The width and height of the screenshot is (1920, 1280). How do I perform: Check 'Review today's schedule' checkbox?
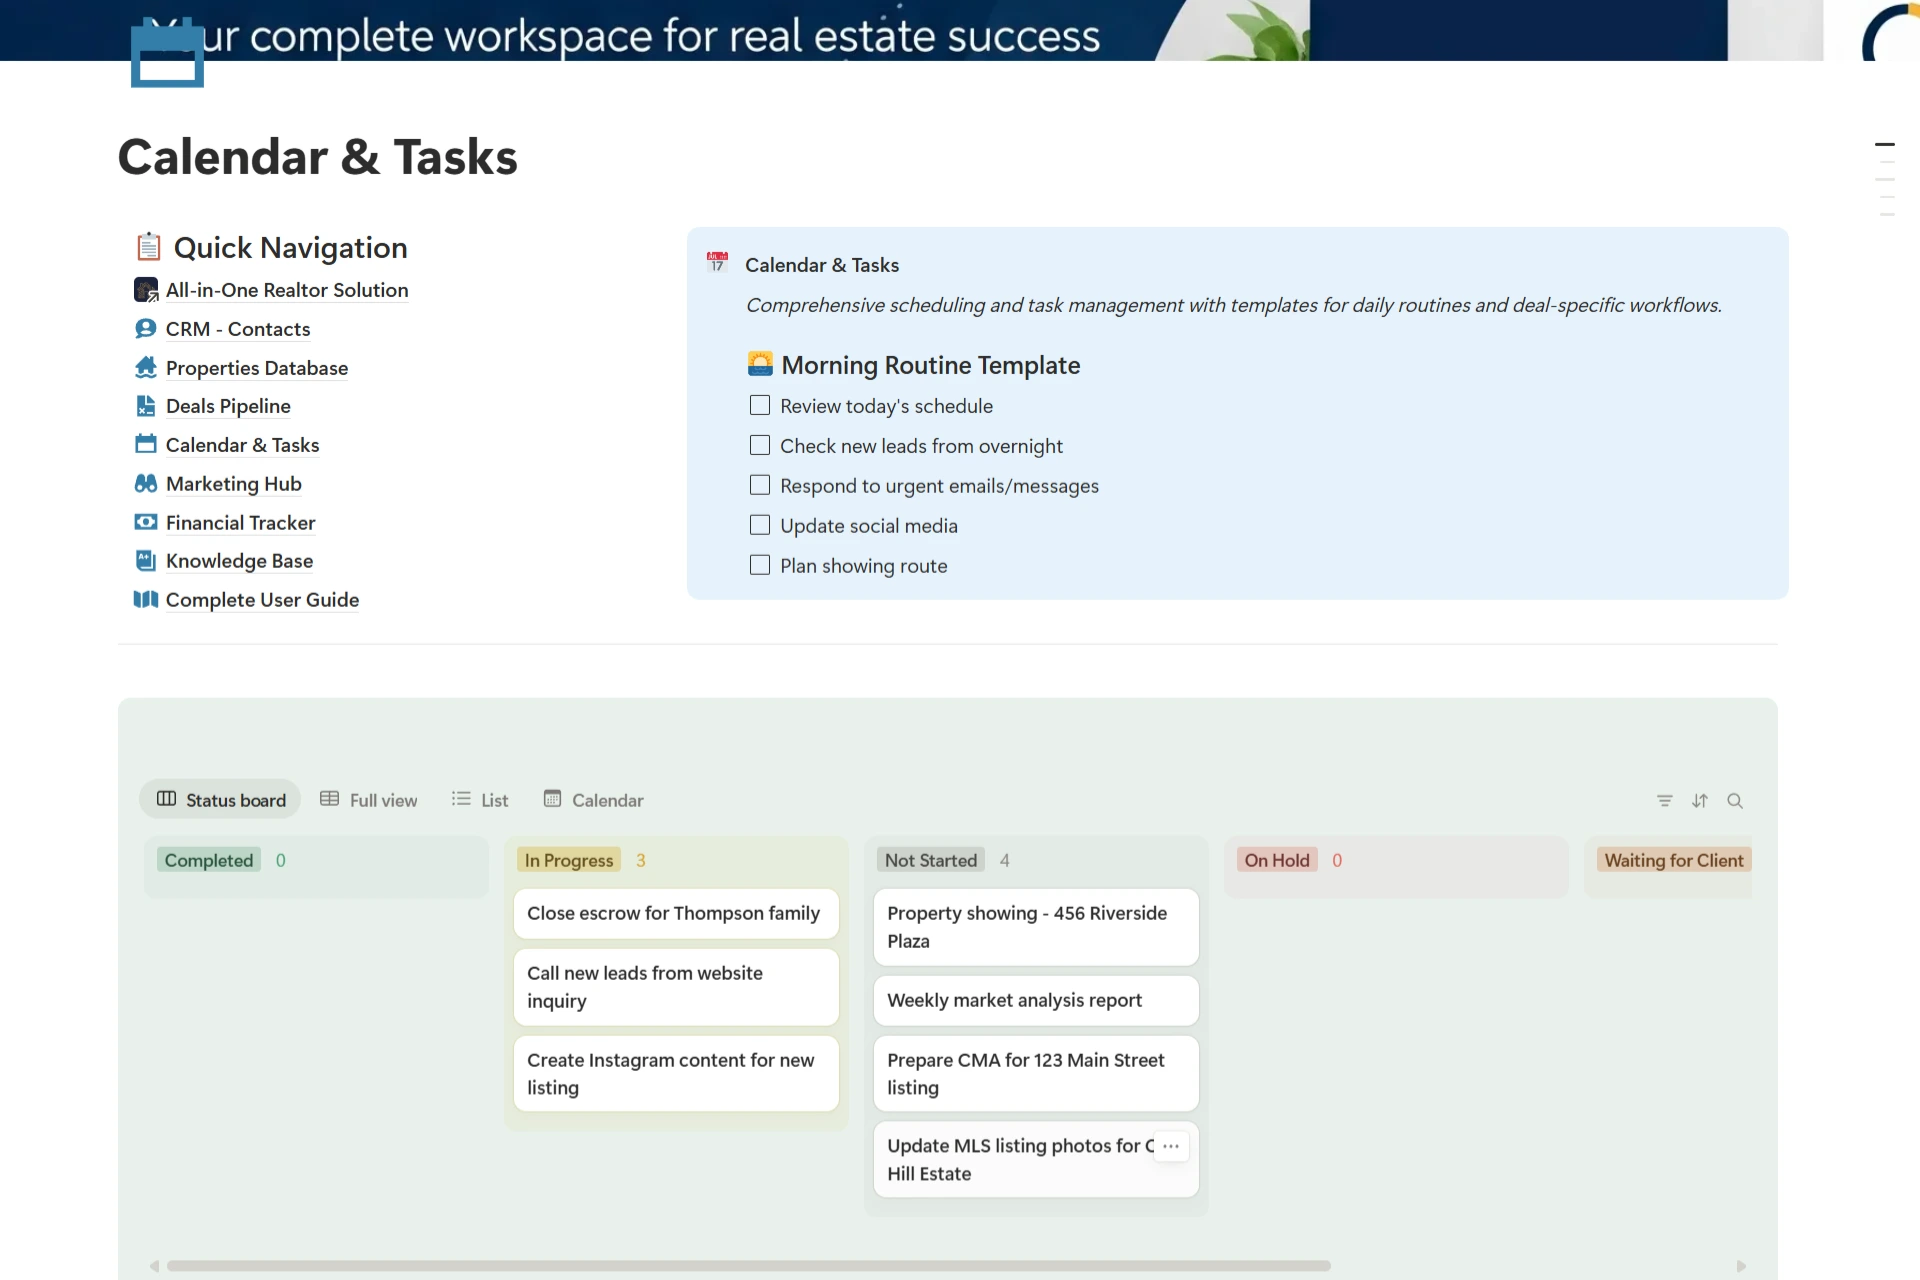(x=760, y=406)
